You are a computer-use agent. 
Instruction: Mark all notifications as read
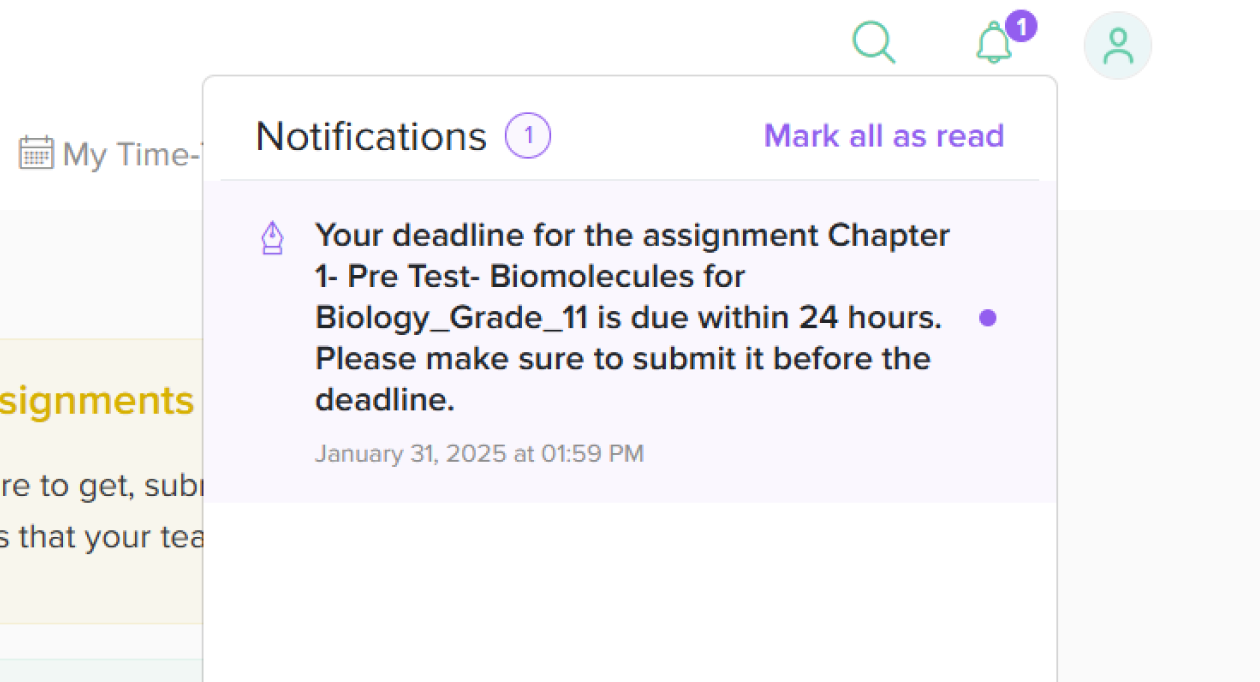pos(883,136)
